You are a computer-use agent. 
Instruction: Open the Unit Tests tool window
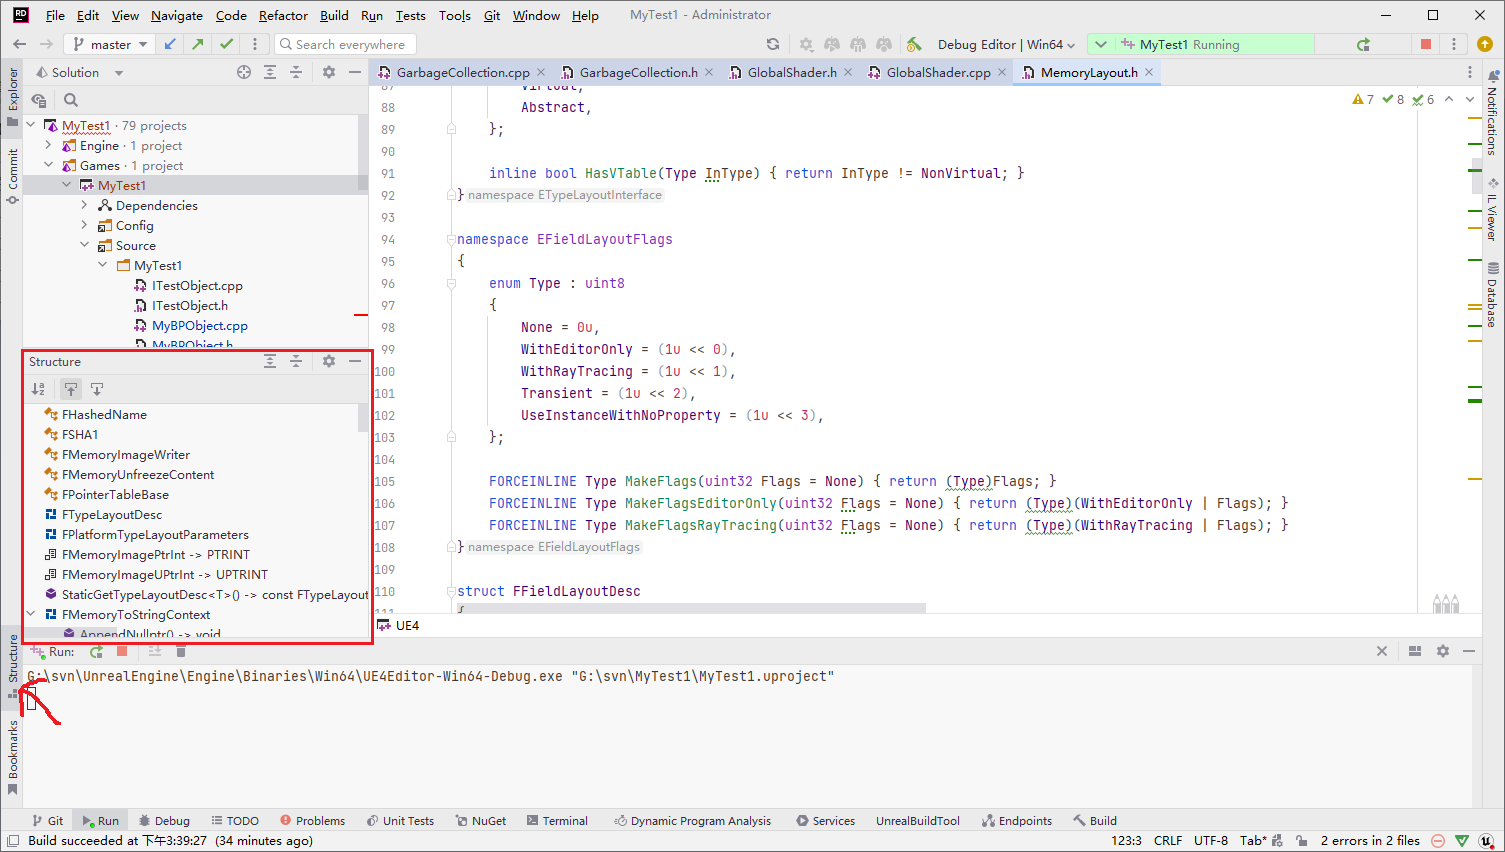click(x=400, y=821)
